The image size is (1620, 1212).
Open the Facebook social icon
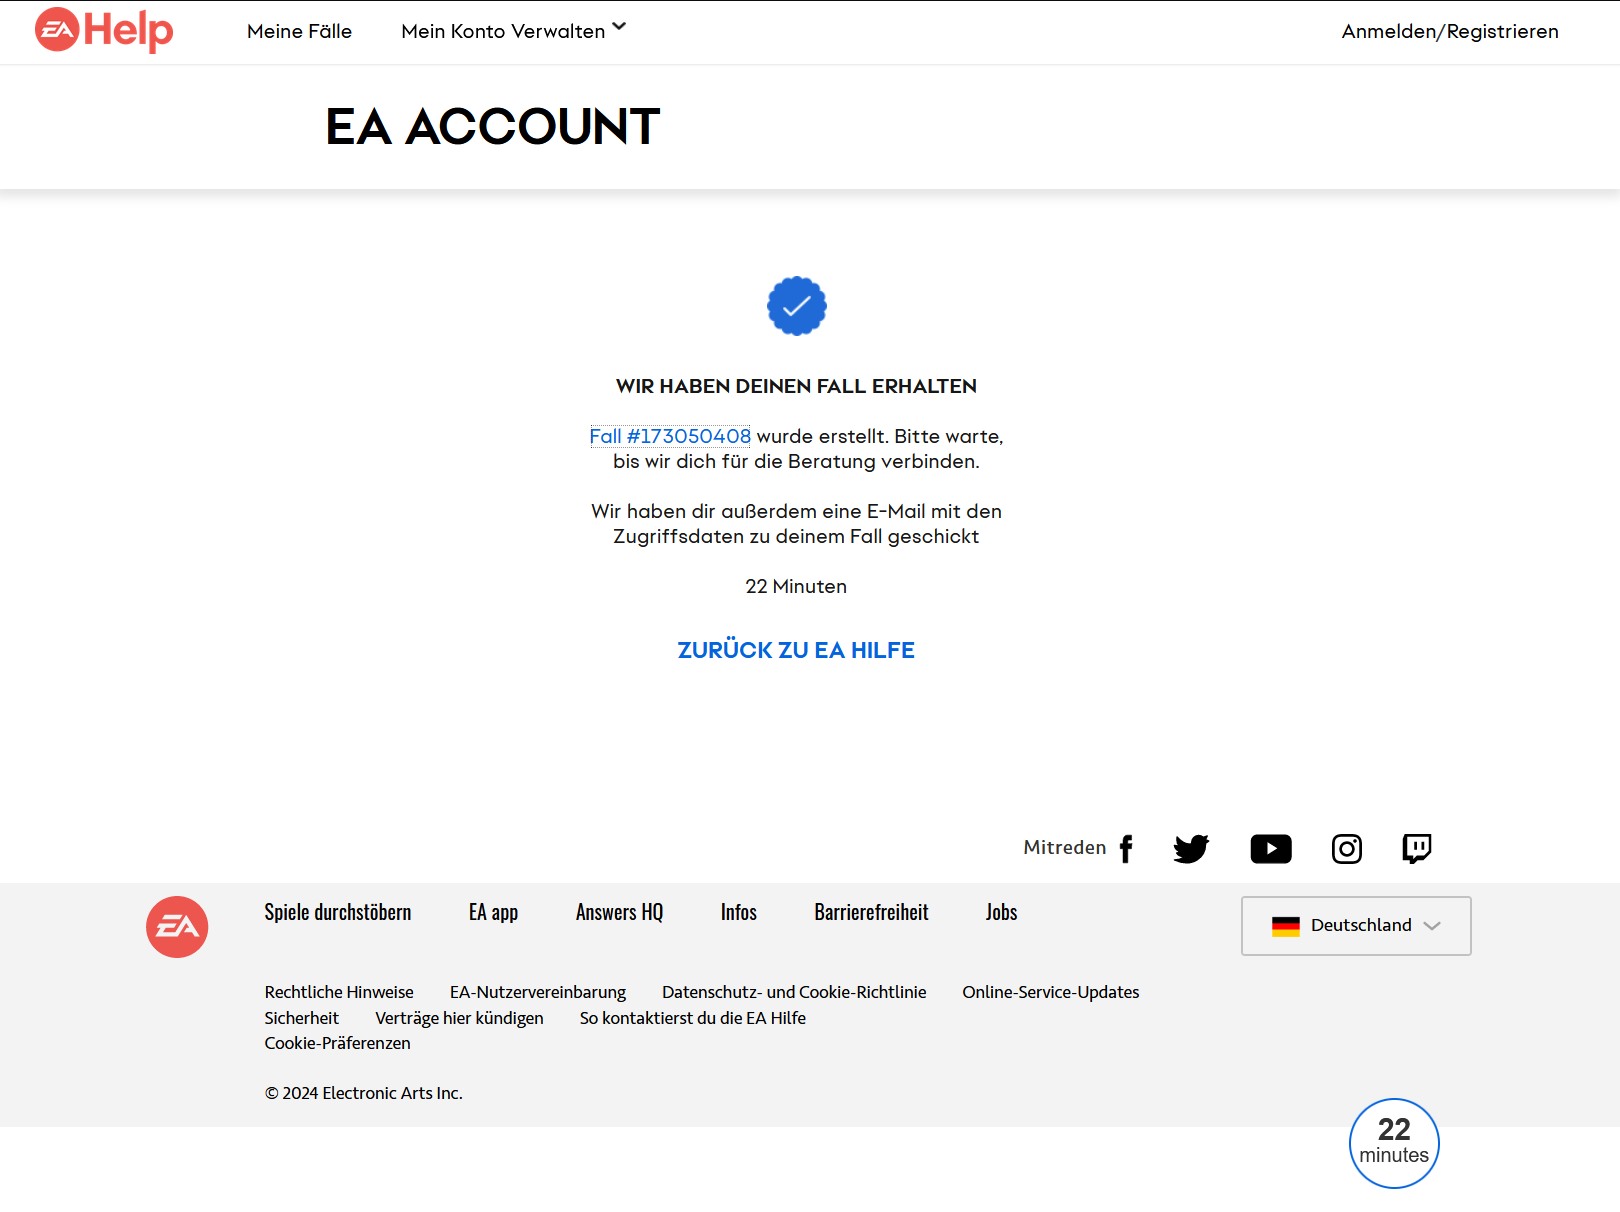[1127, 849]
